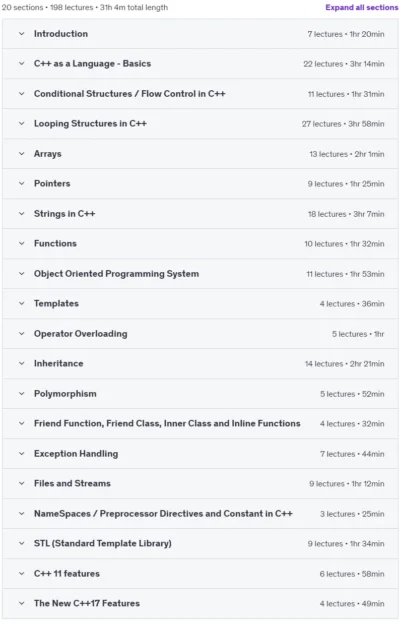Image resolution: width=400 pixels, height=624 pixels.
Task: Click Expand all sections link
Action: [x=361, y=8]
